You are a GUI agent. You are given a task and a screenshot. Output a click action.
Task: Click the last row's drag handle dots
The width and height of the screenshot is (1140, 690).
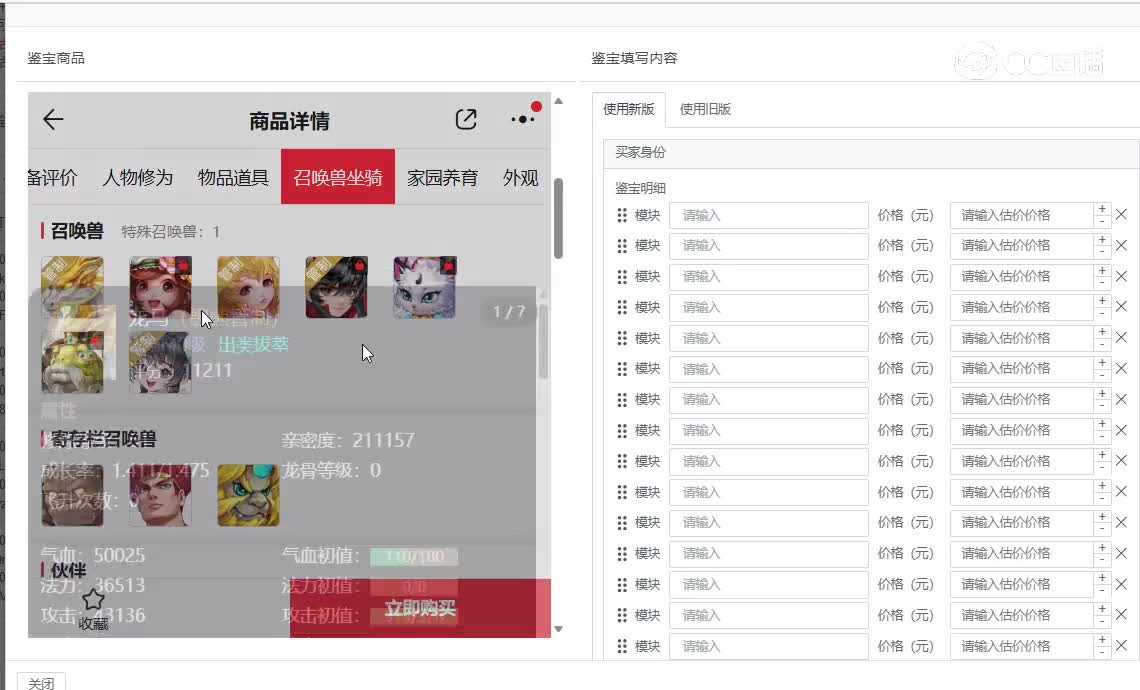point(622,646)
